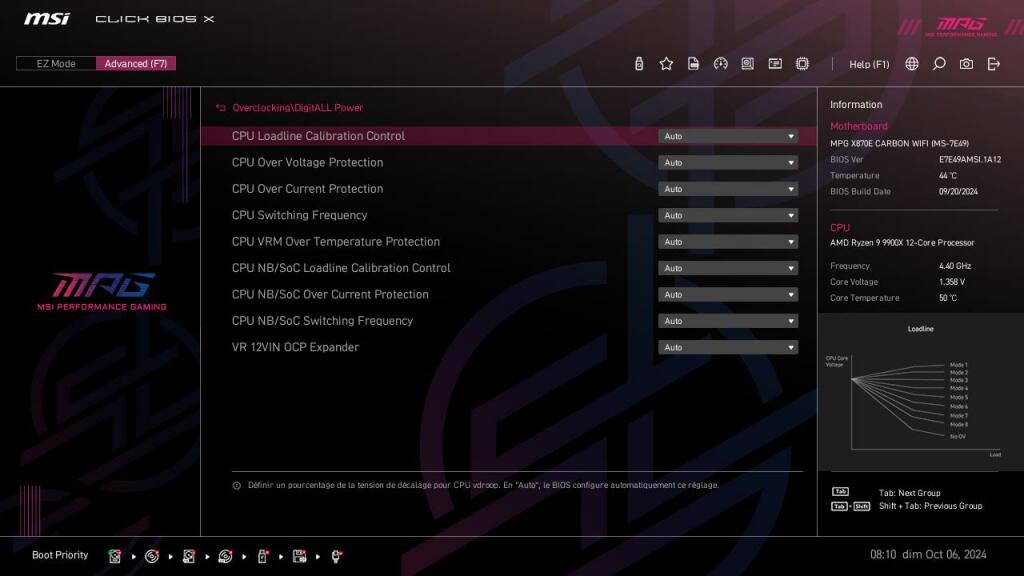Expand the VR 12VIN OCP Expander selector

coord(728,347)
